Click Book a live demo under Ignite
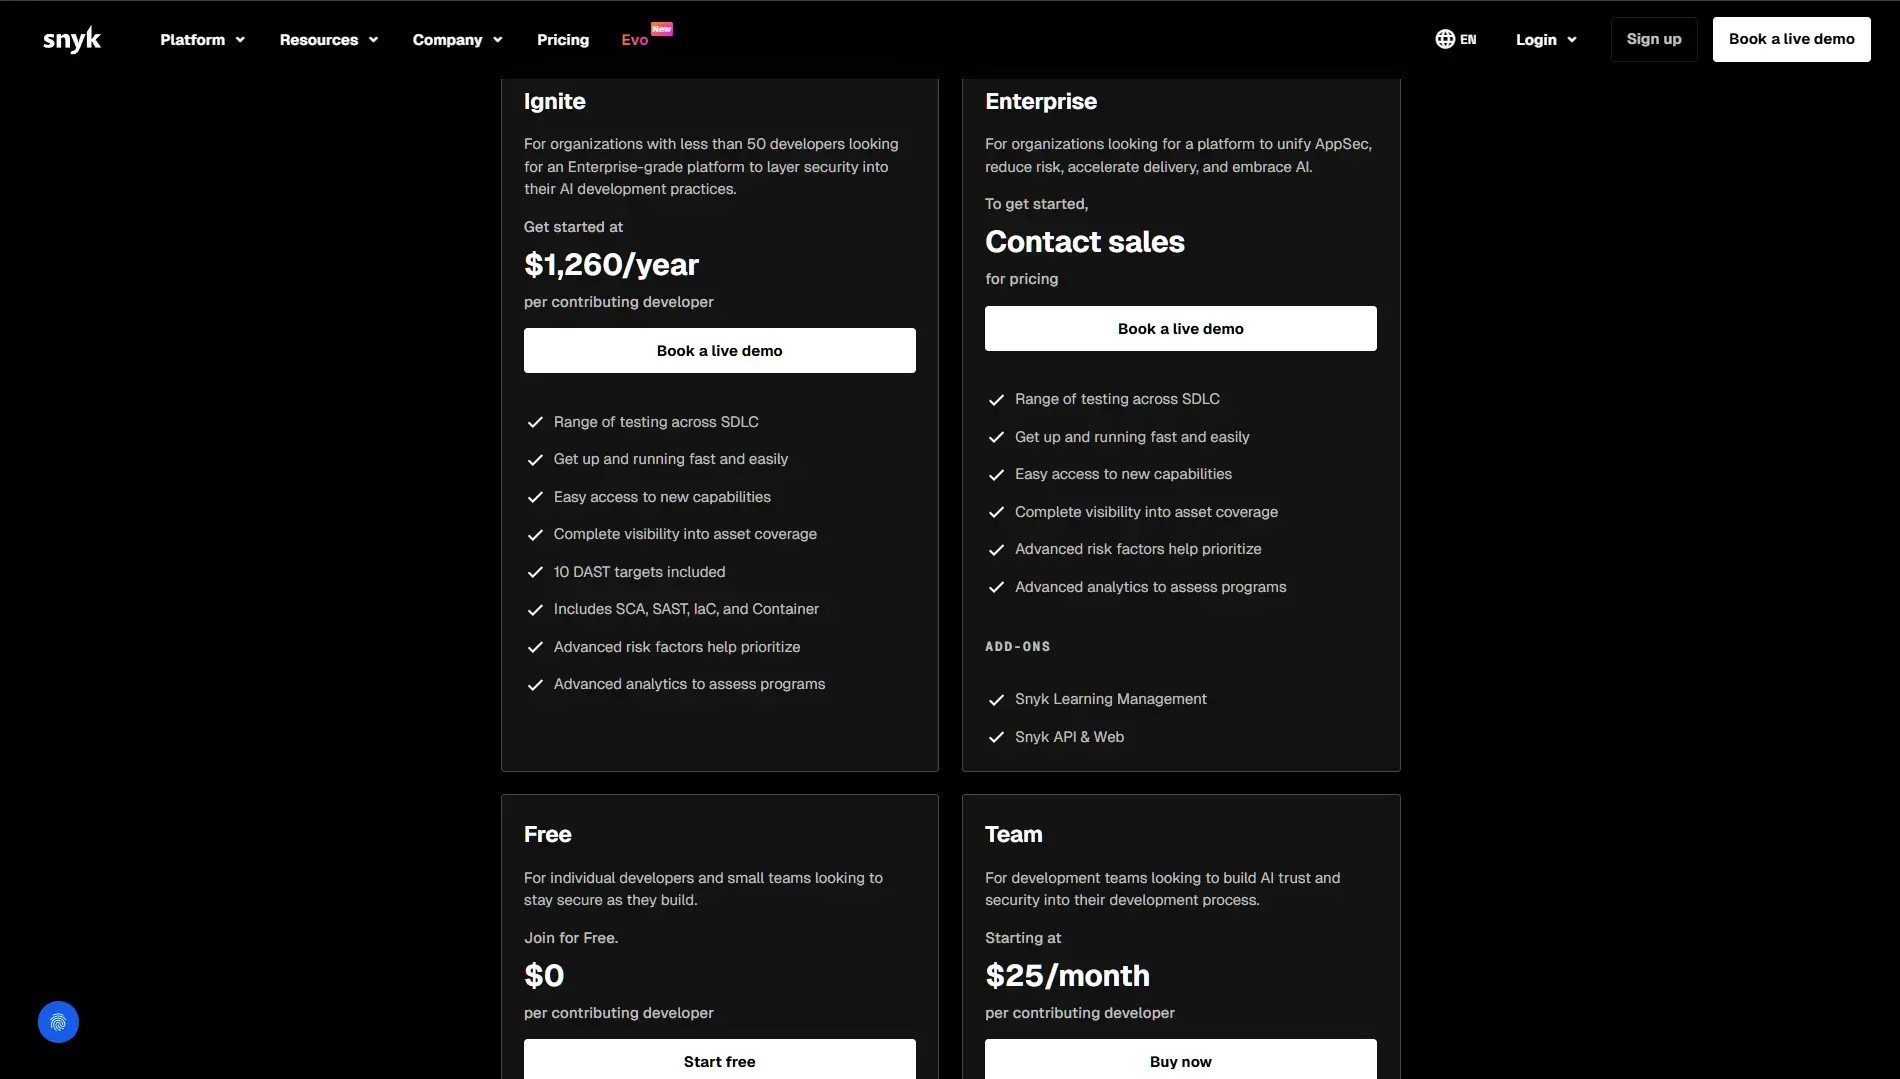The height and width of the screenshot is (1079, 1900). click(719, 350)
